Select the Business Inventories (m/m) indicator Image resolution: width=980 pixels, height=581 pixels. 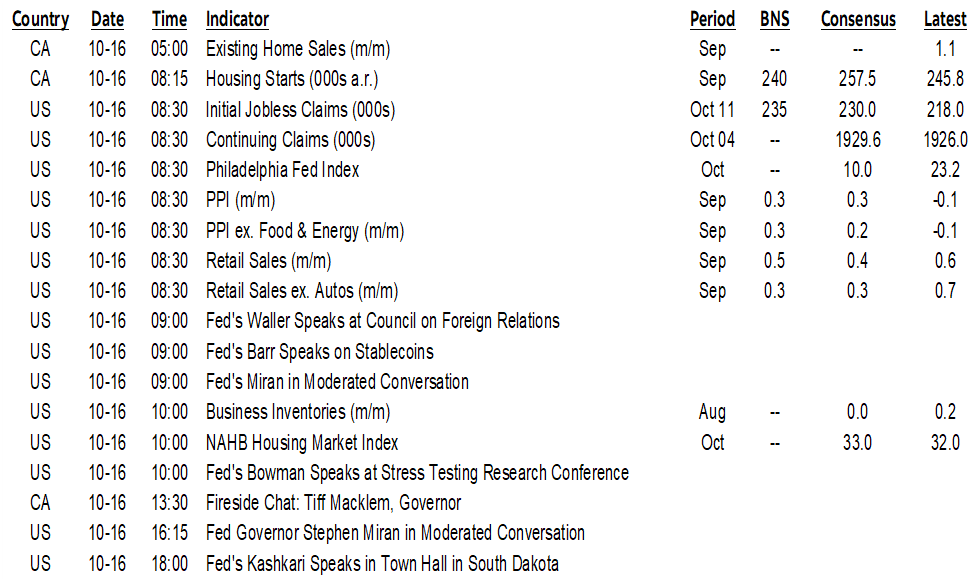298,412
